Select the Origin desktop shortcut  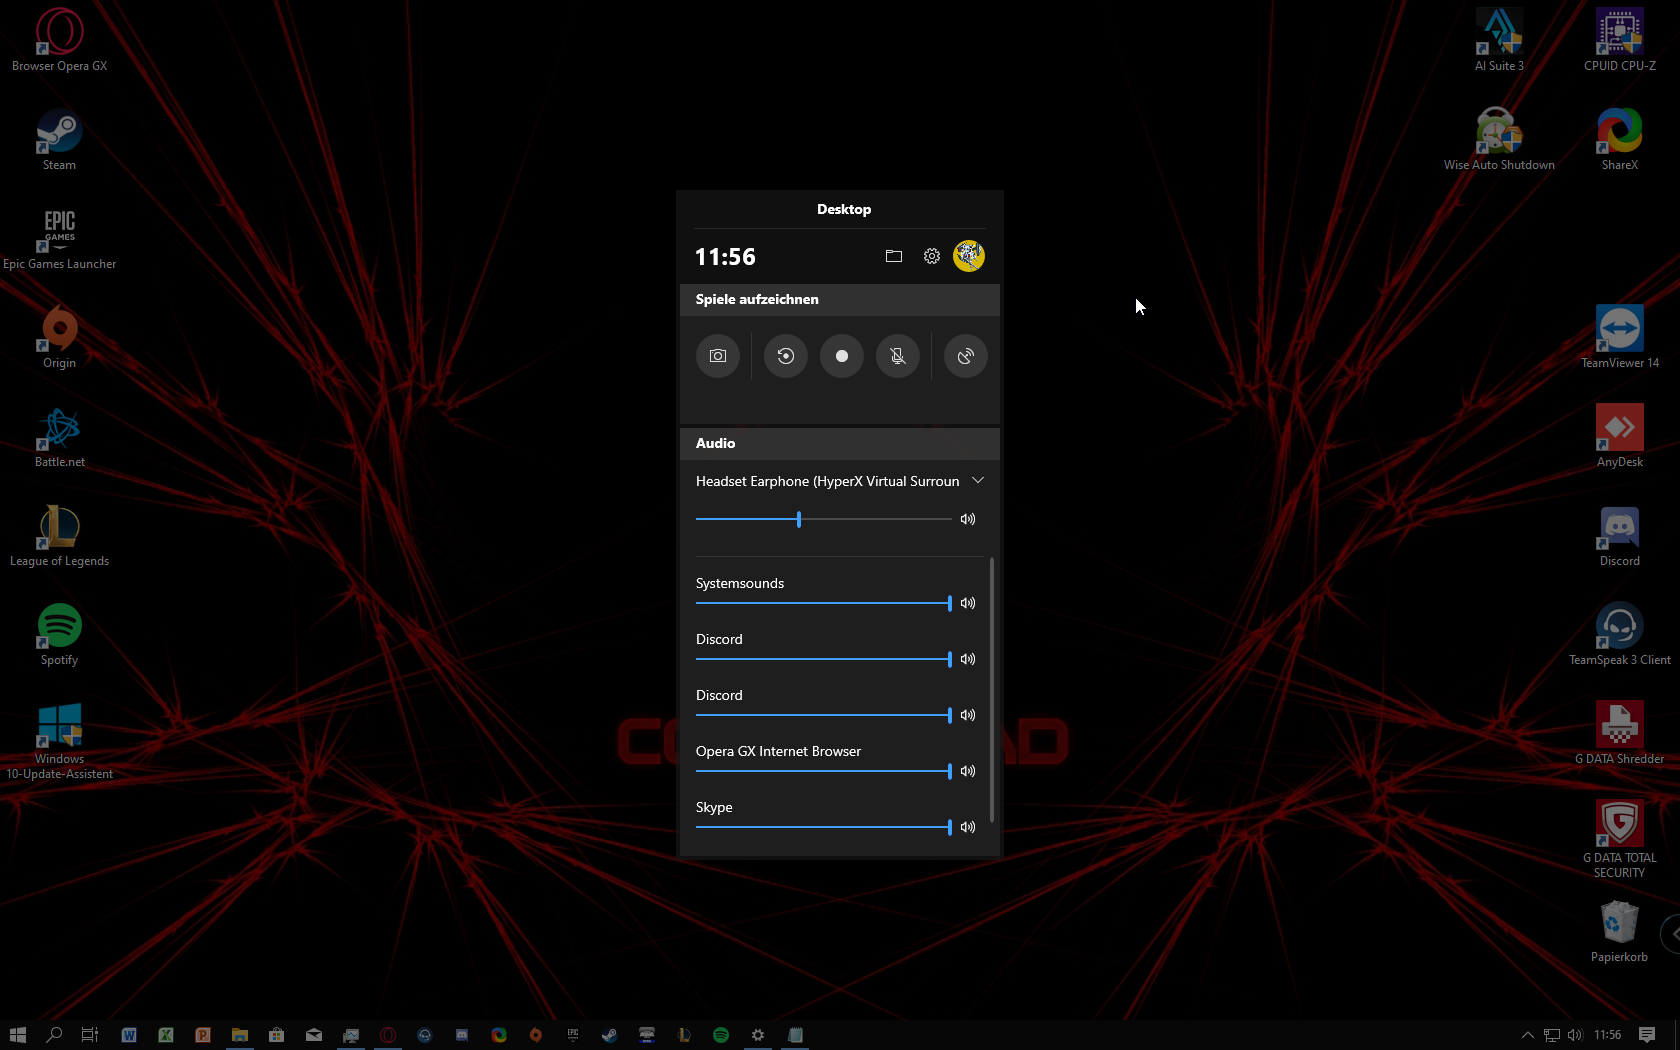point(60,337)
